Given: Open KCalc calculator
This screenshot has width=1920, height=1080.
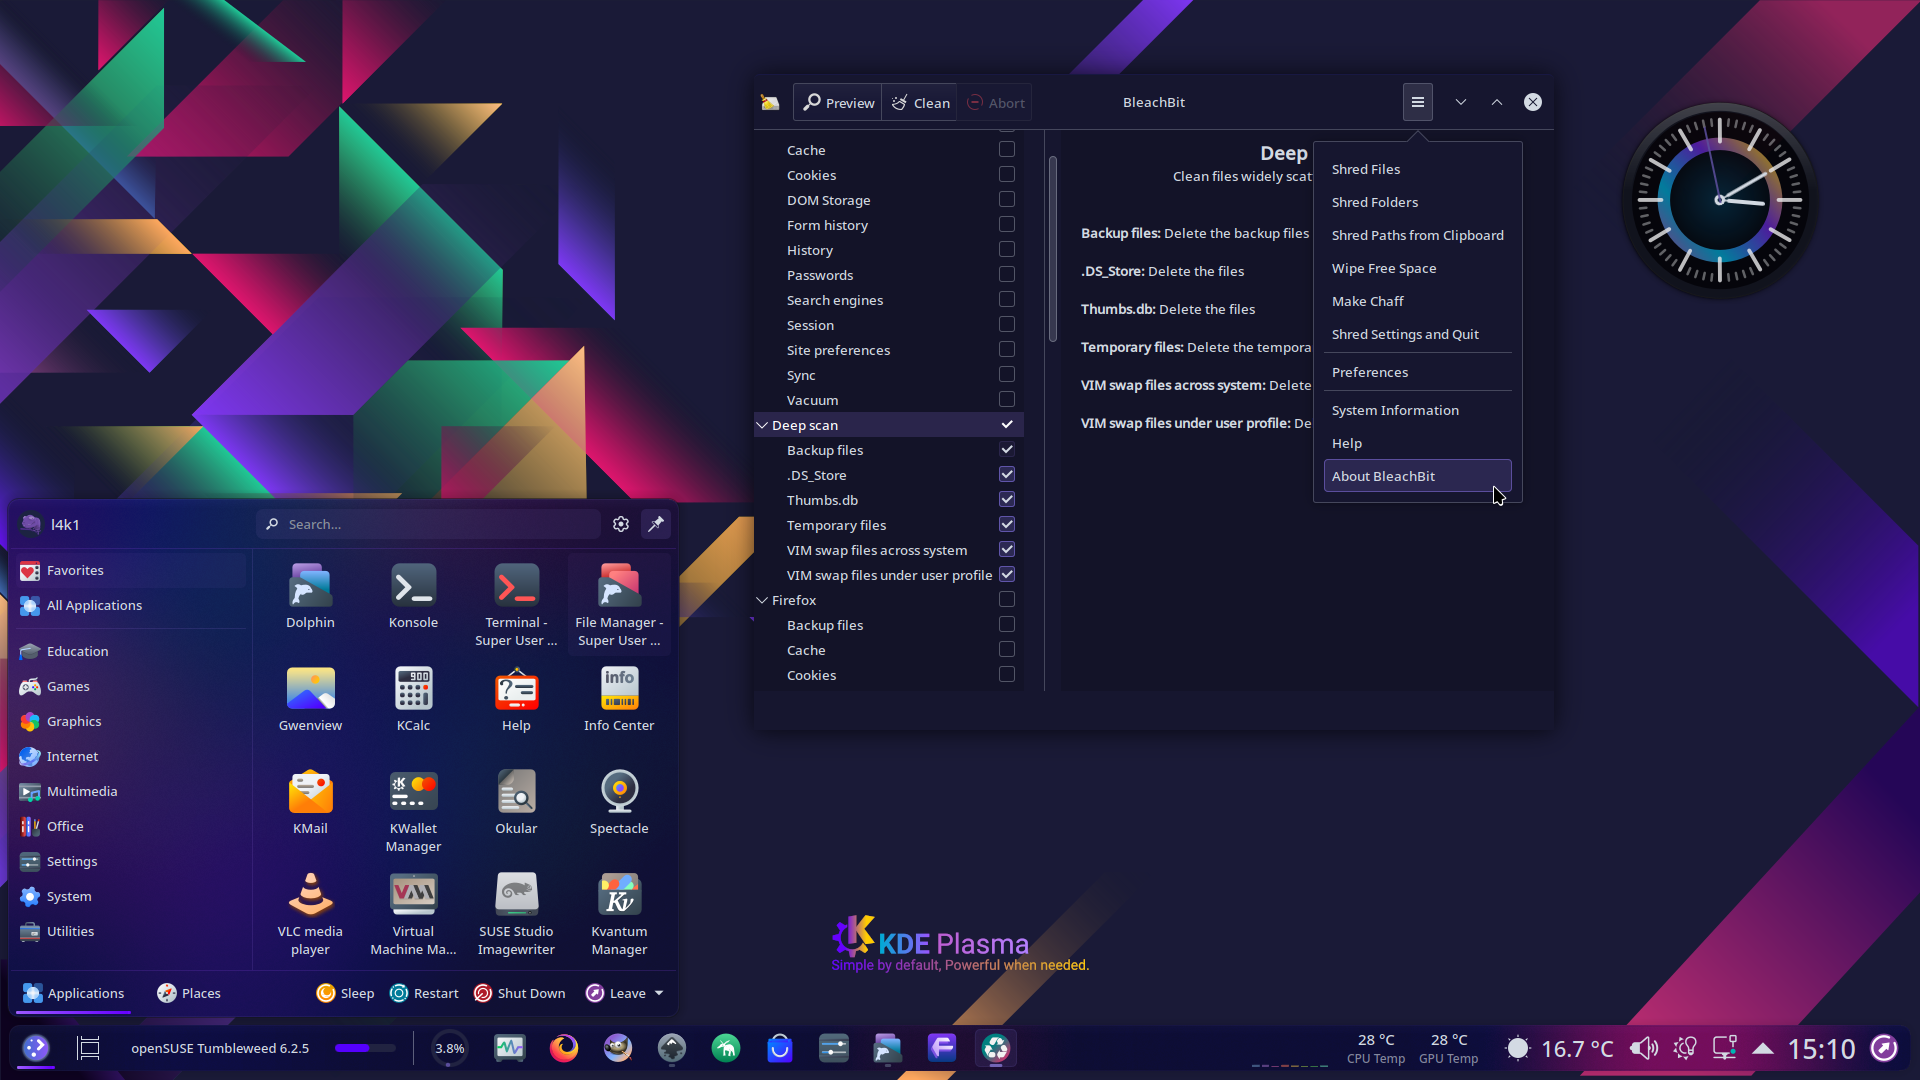Looking at the screenshot, I should [x=413, y=700].
